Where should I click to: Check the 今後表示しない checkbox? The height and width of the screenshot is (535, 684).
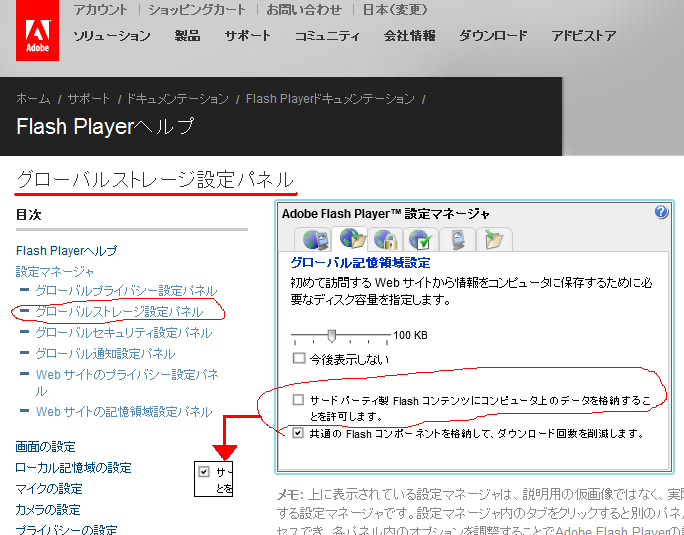299,357
